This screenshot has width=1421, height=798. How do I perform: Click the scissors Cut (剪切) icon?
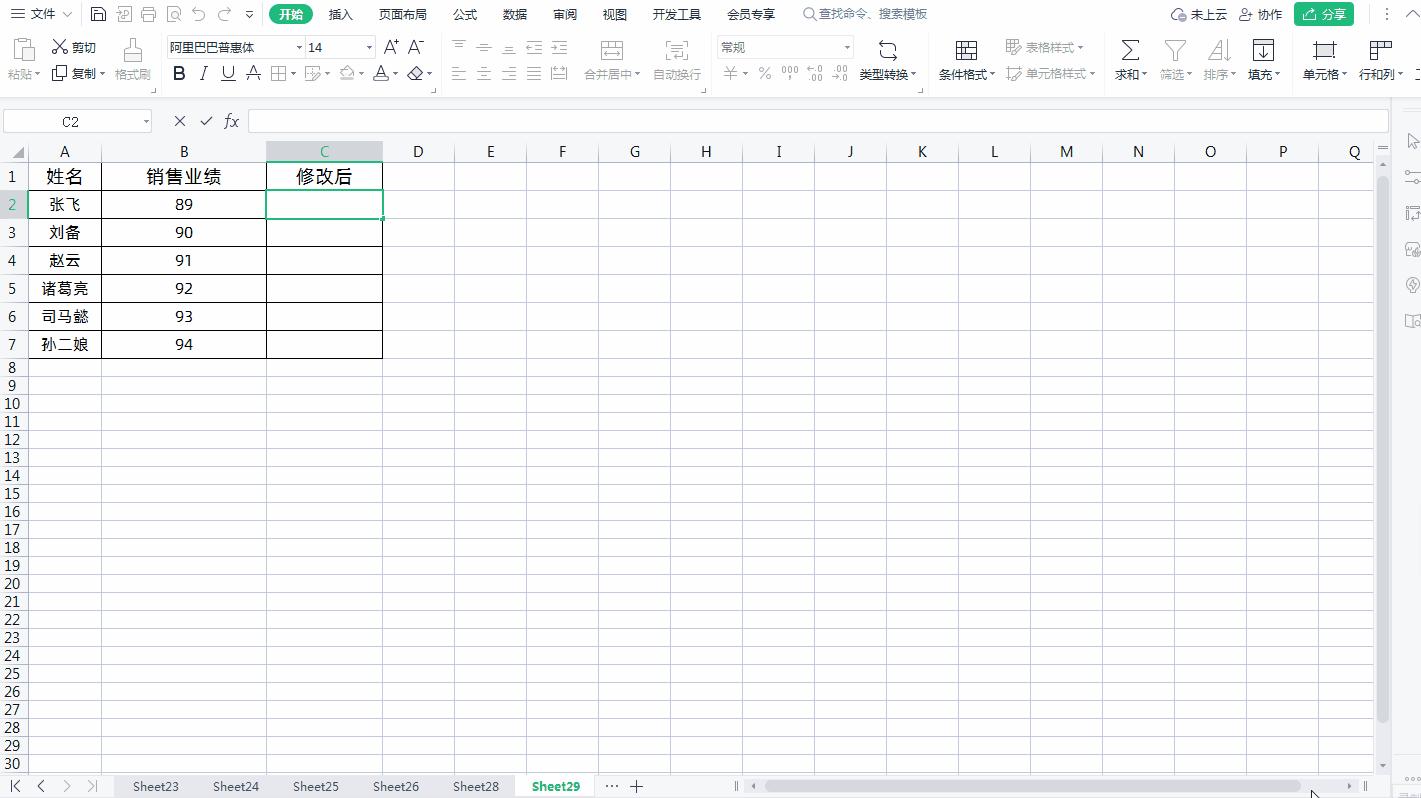60,47
